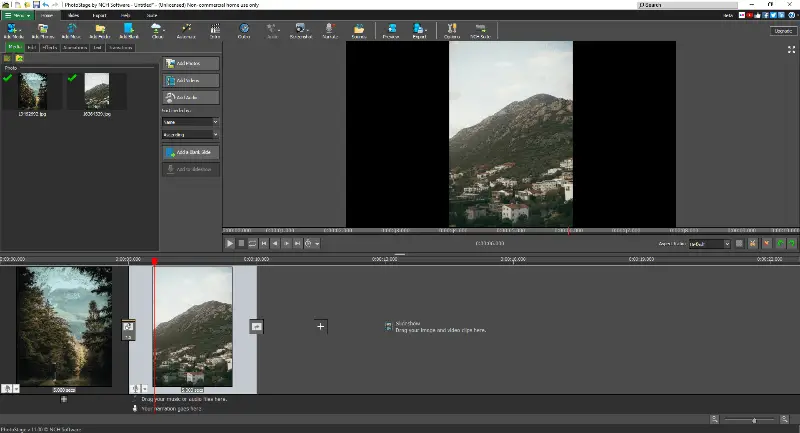Toggle full screen preview icon

(791, 49)
